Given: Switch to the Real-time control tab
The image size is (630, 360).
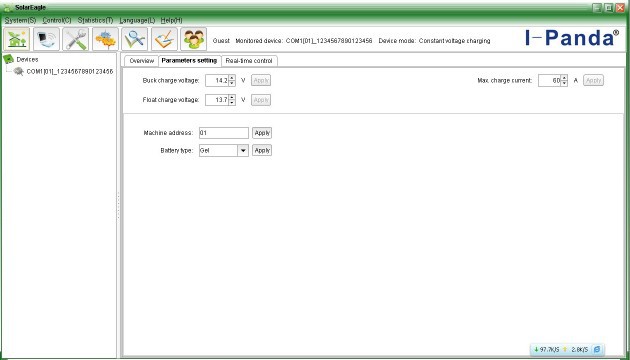Looking at the screenshot, I should (x=249, y=61).
